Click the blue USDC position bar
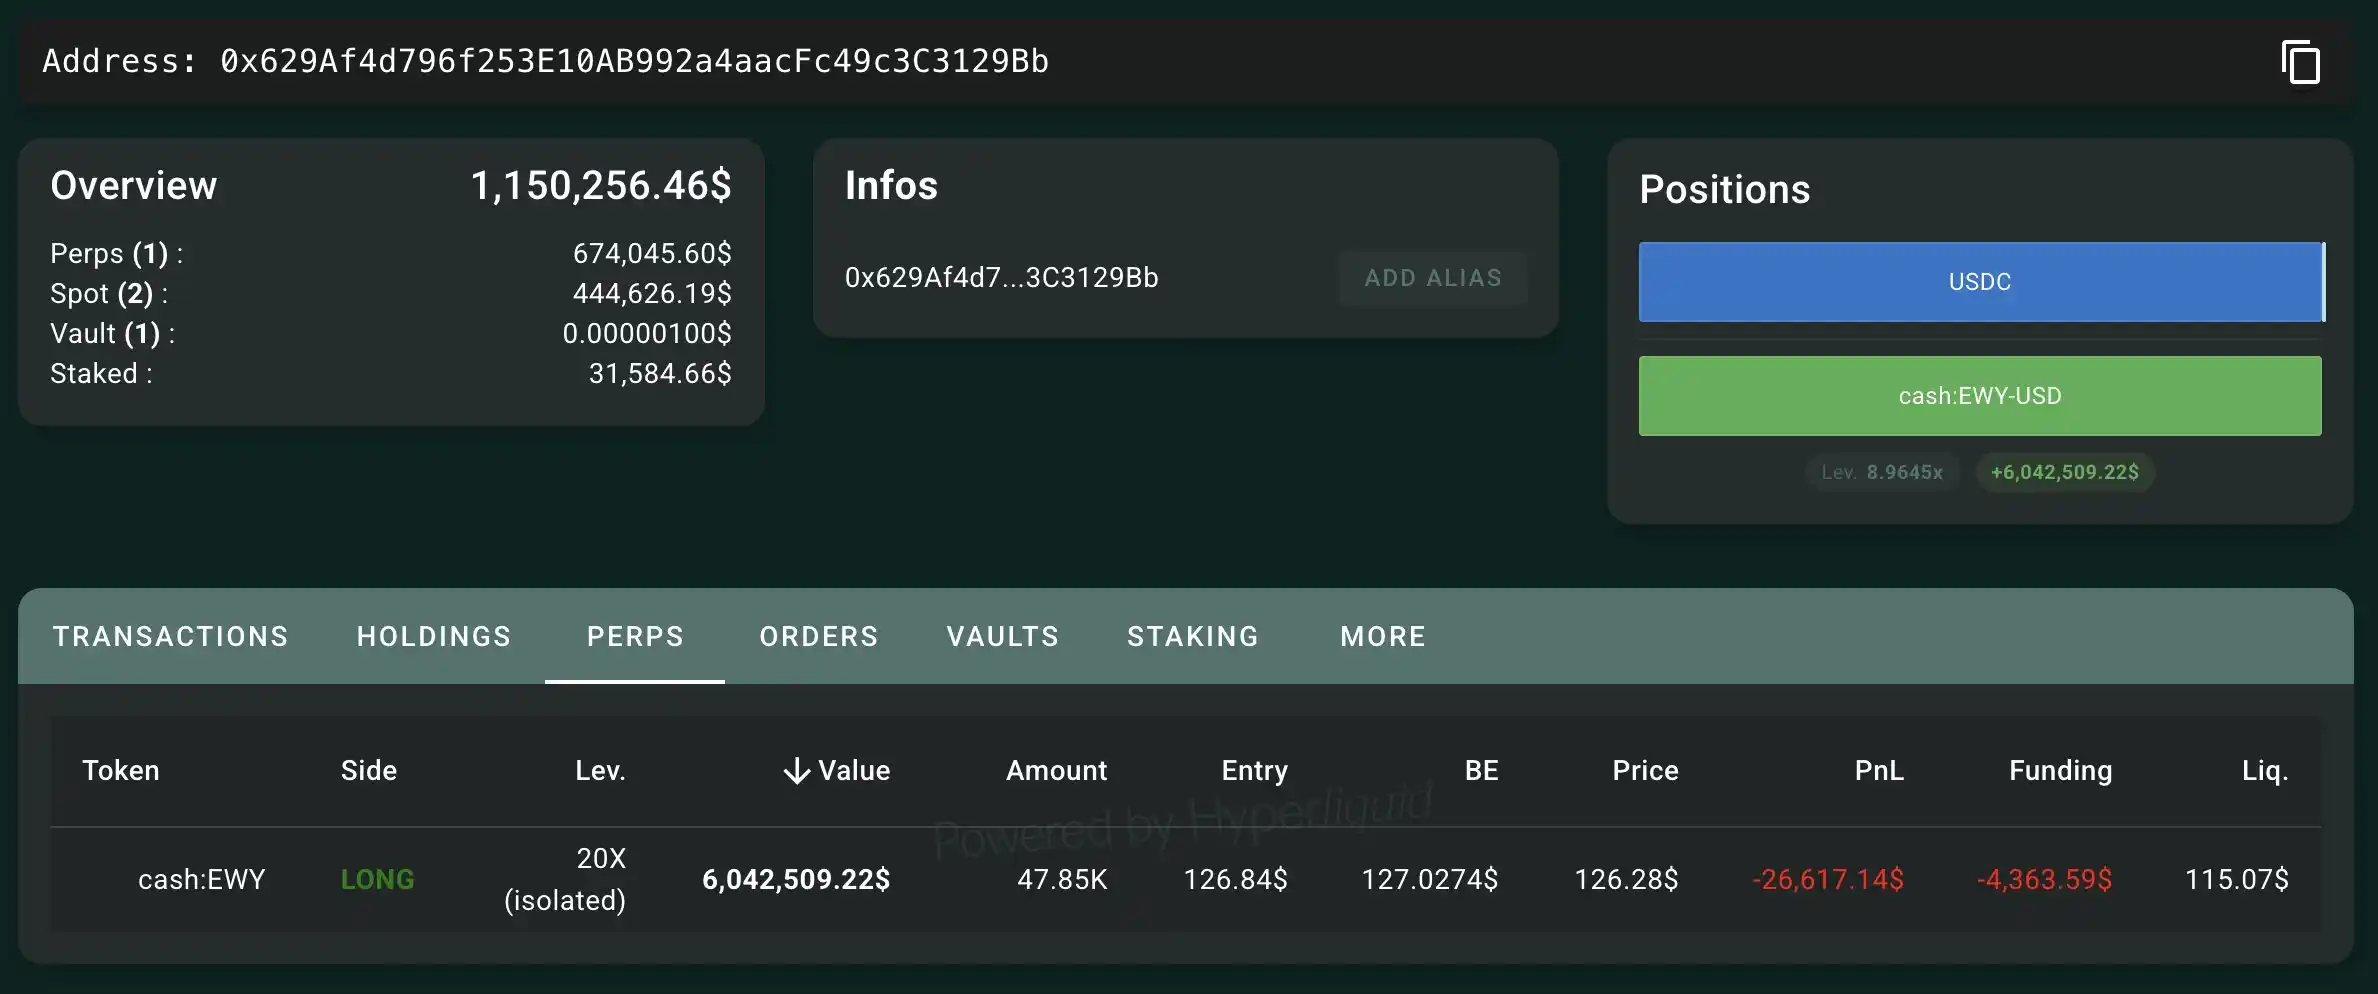The image size is (2378, 994). [x=1980, y=282]
